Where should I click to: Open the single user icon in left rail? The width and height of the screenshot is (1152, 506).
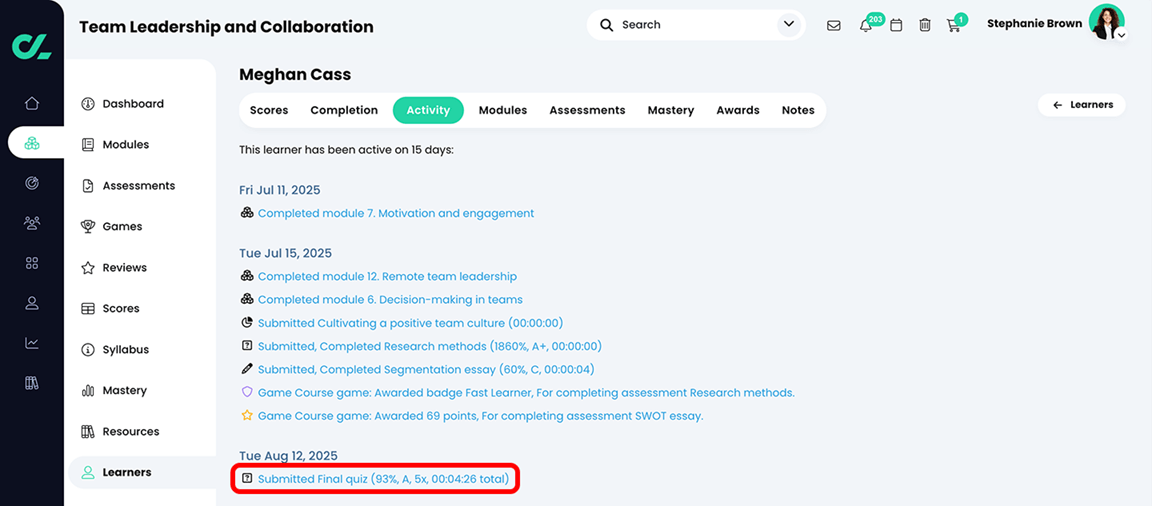tap(32, 303)
